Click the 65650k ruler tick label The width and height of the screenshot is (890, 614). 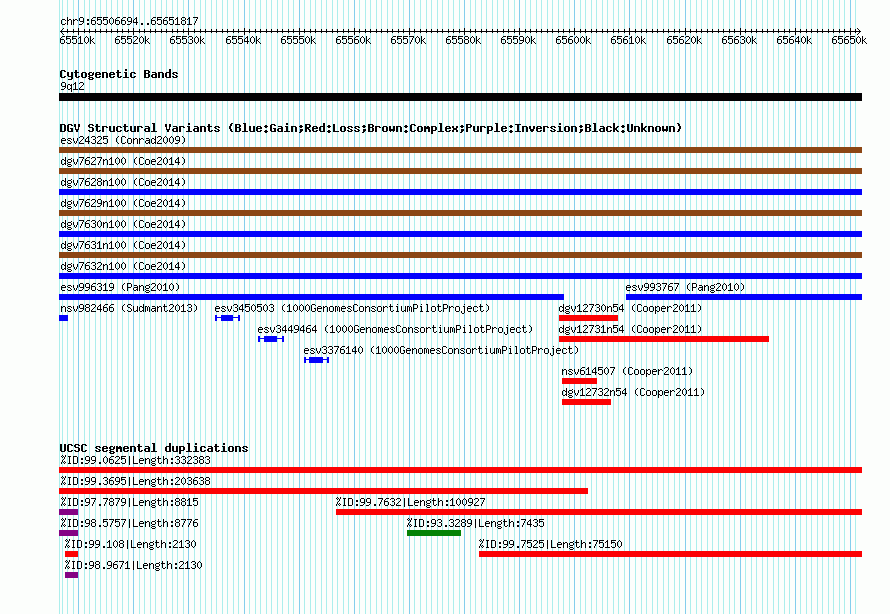click(849, 40)
